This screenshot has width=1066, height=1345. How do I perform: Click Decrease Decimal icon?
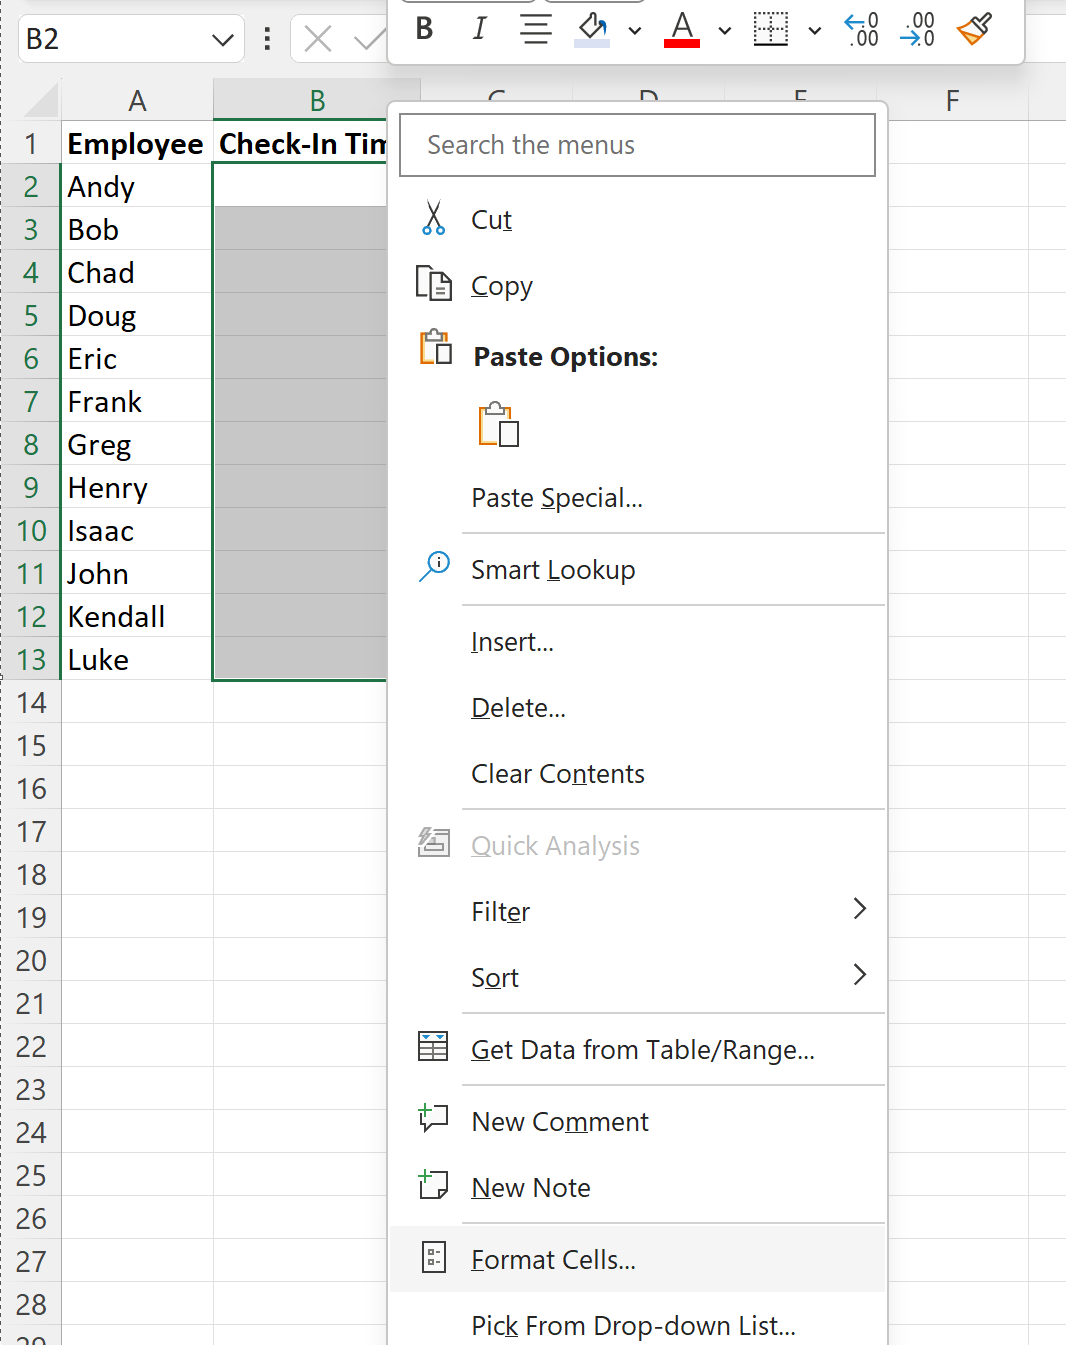[917, 29]
